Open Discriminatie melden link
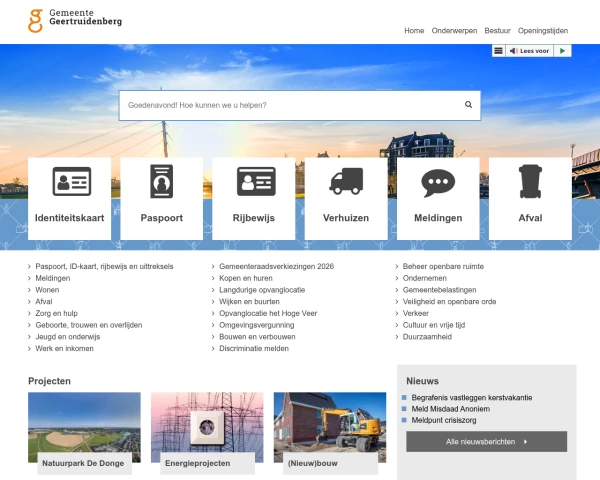This screenshot has height=480, width=600. 254,349
